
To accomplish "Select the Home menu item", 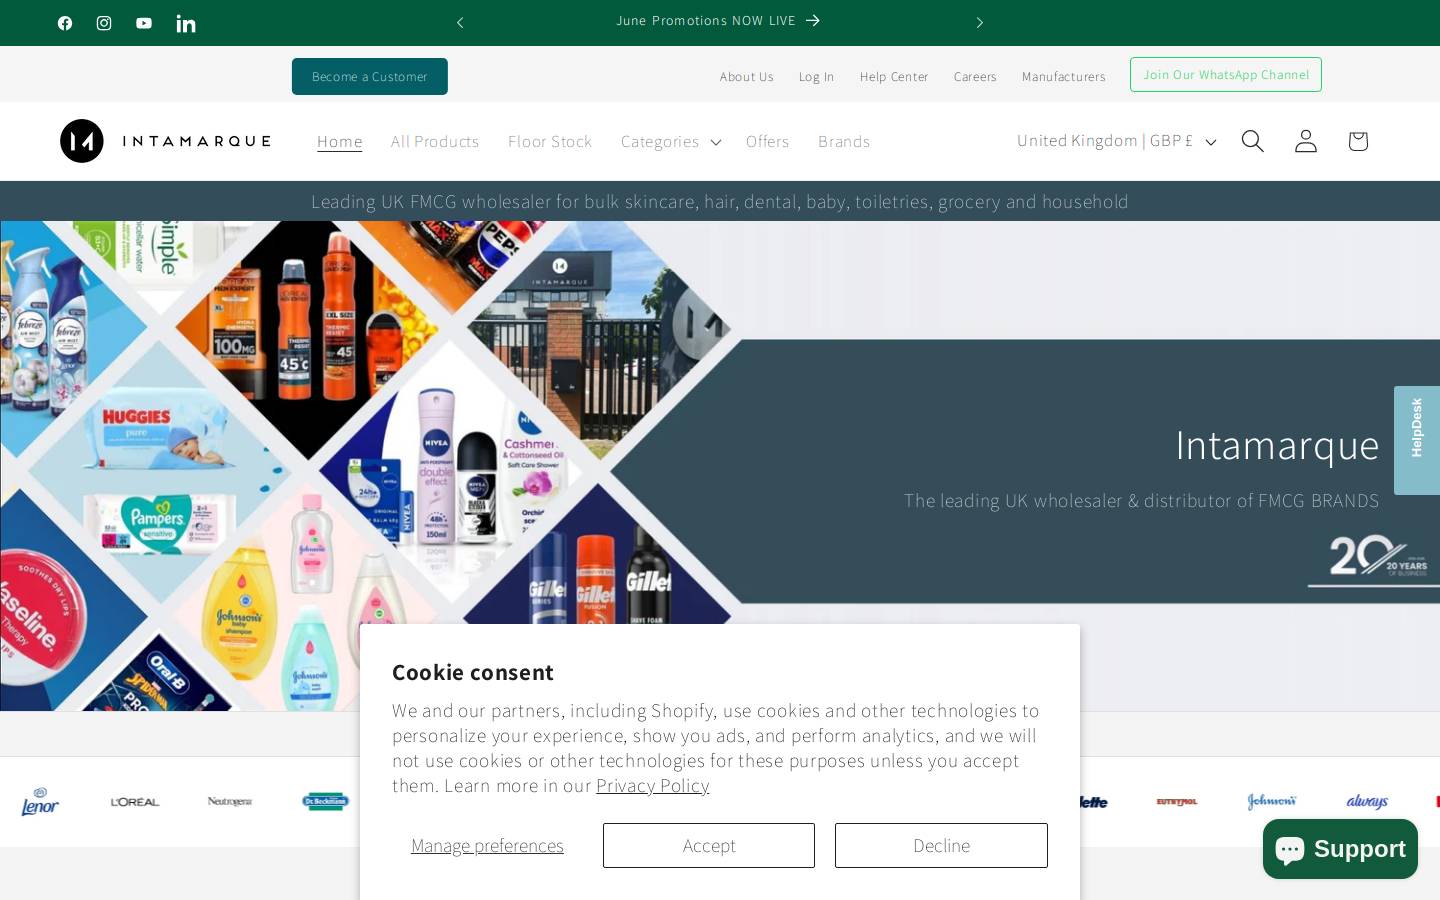I will [x=340, y=141].
